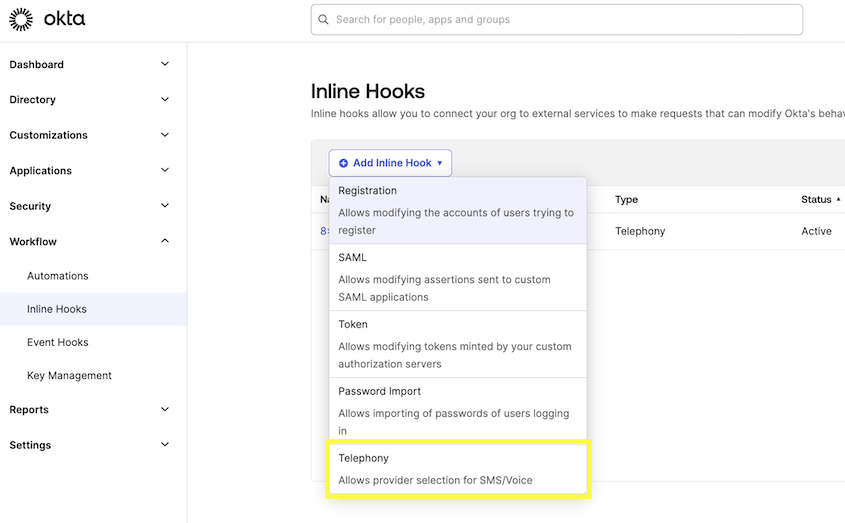Select Telephony from the hook menu
845x523 pixels.
(x=458, y=469)
